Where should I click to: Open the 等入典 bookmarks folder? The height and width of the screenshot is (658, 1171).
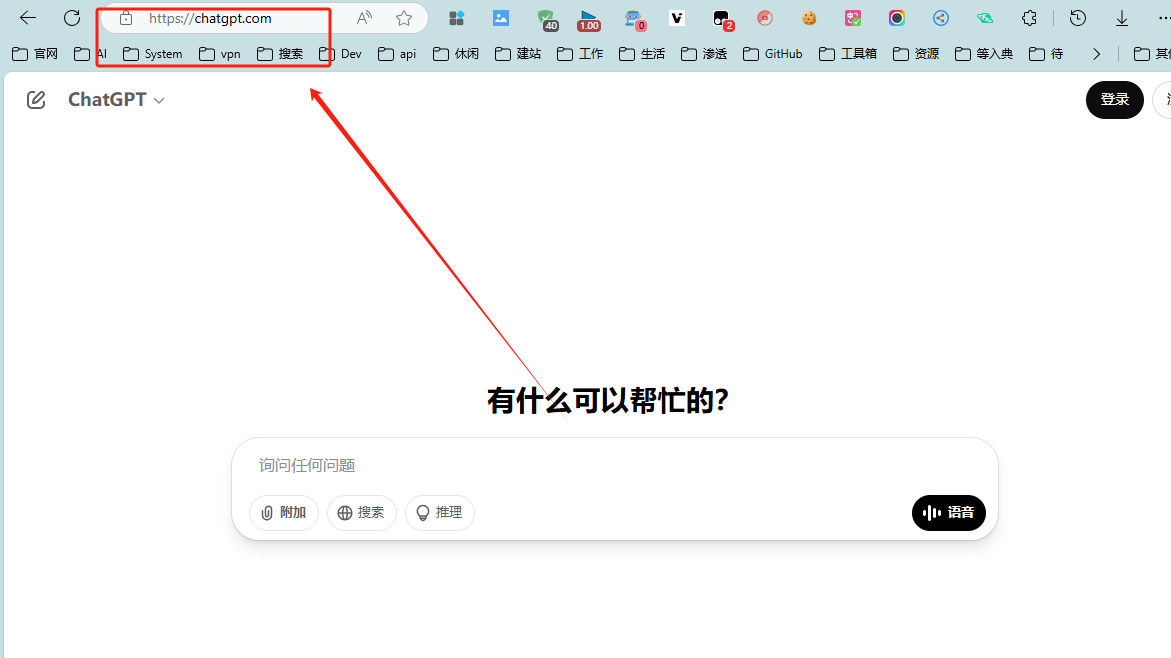coord(984,54)
